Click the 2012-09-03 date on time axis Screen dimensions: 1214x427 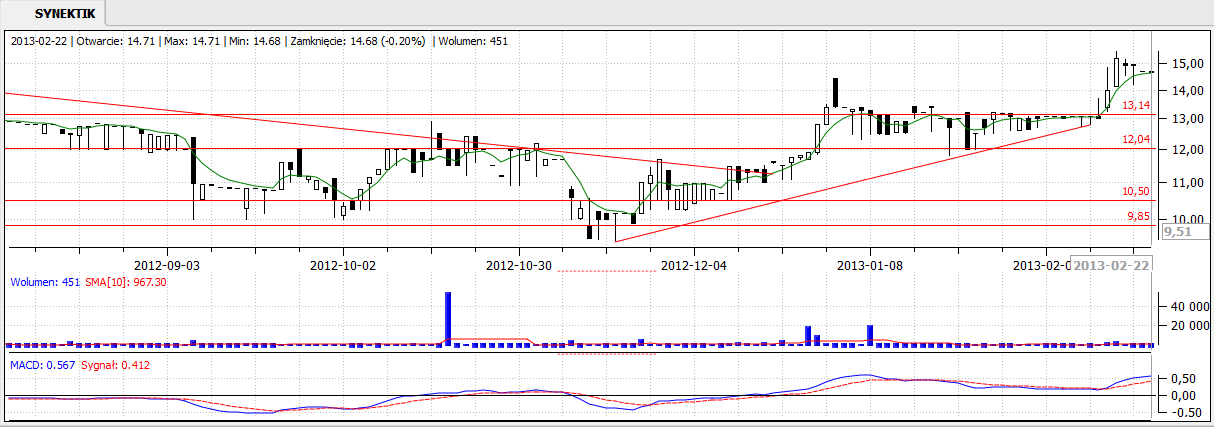167,265
